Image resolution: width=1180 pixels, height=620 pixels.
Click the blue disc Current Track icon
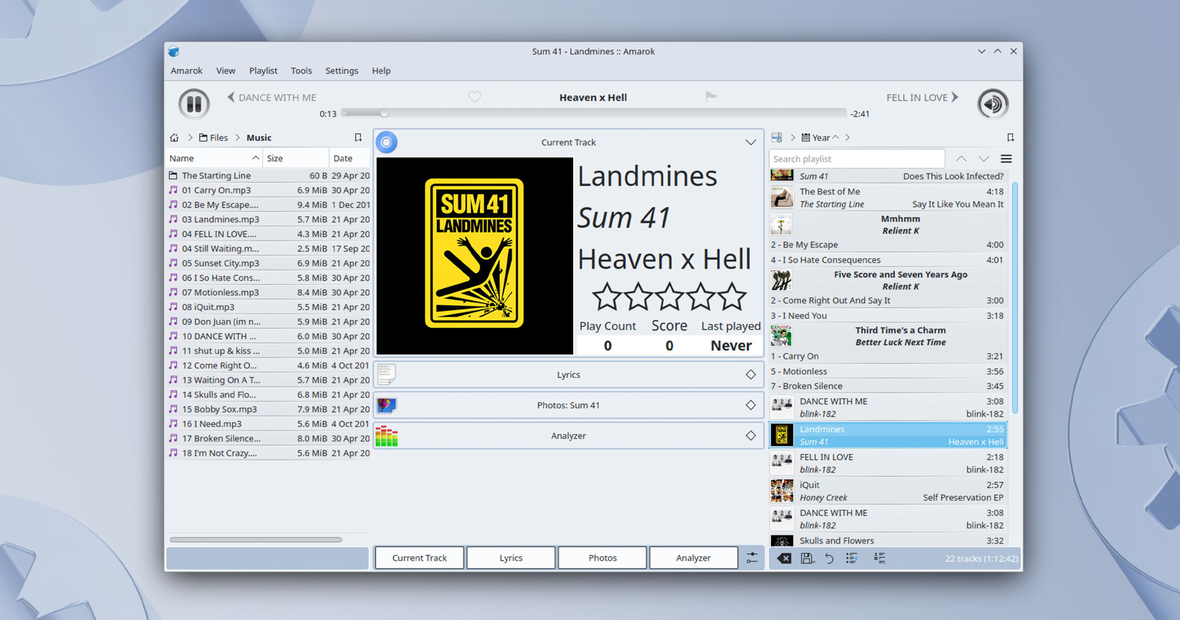tap(387, 142)
